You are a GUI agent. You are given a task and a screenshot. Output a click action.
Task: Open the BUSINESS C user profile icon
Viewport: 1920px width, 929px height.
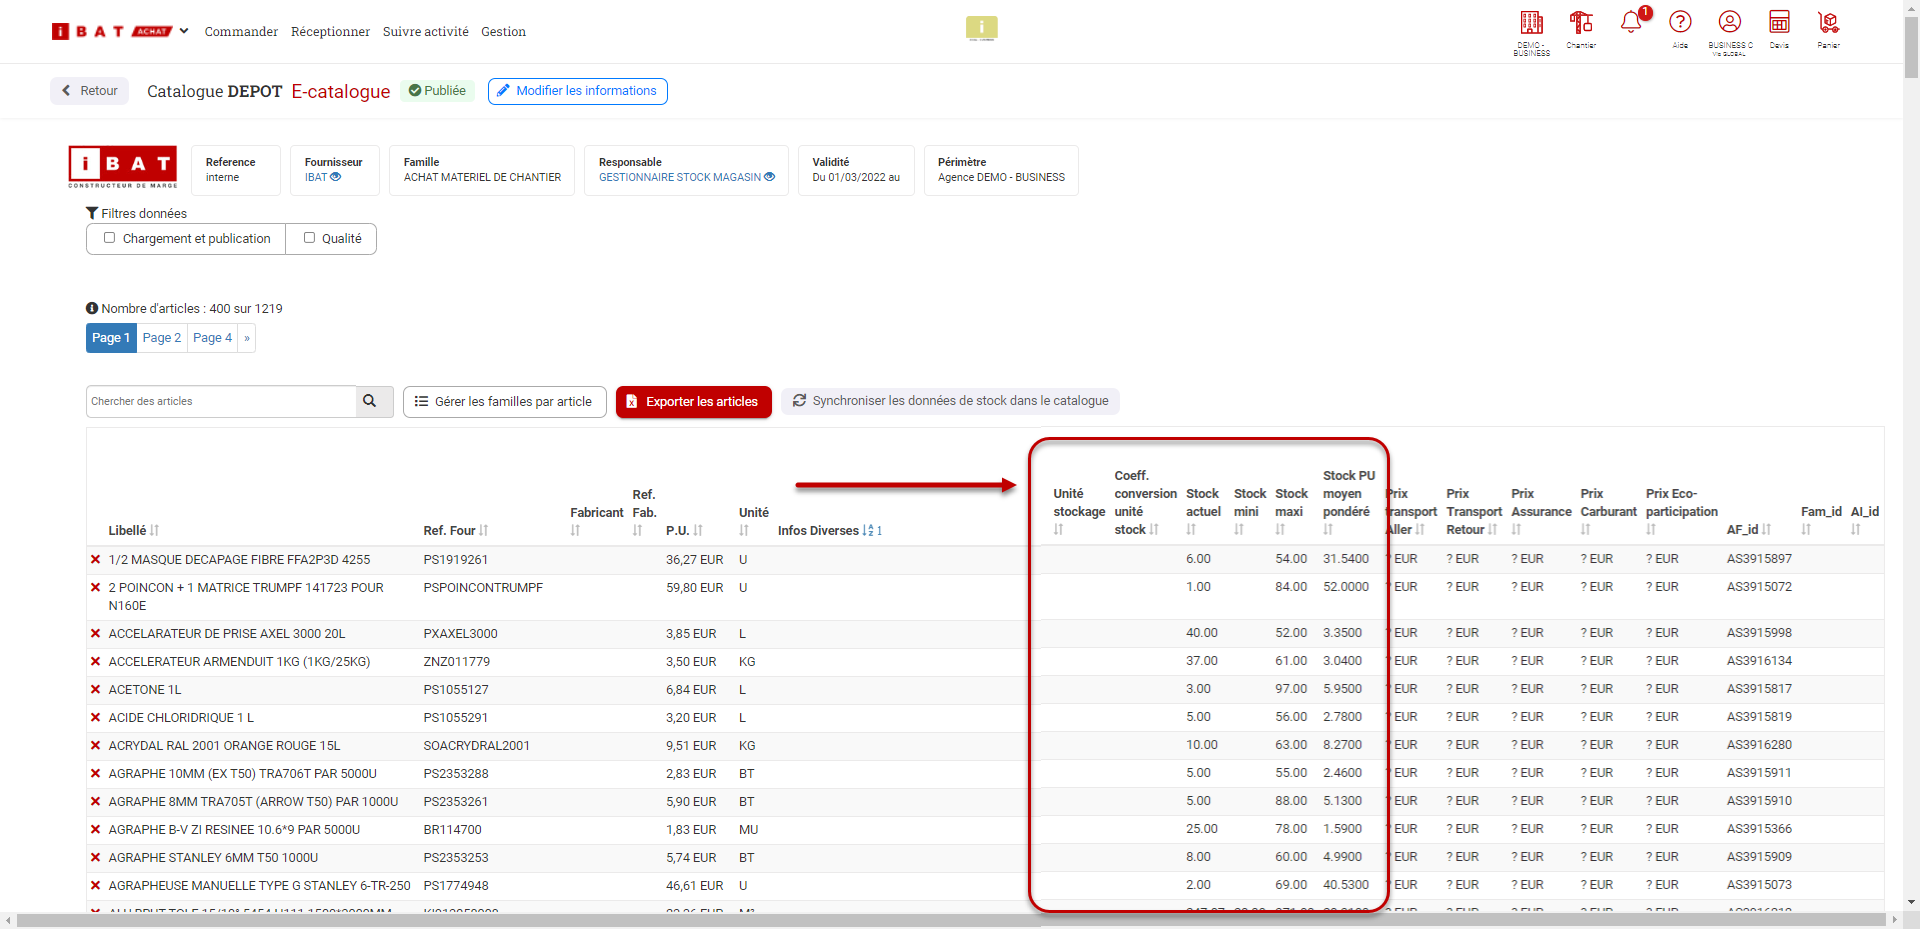click(x=1730, y=22)
